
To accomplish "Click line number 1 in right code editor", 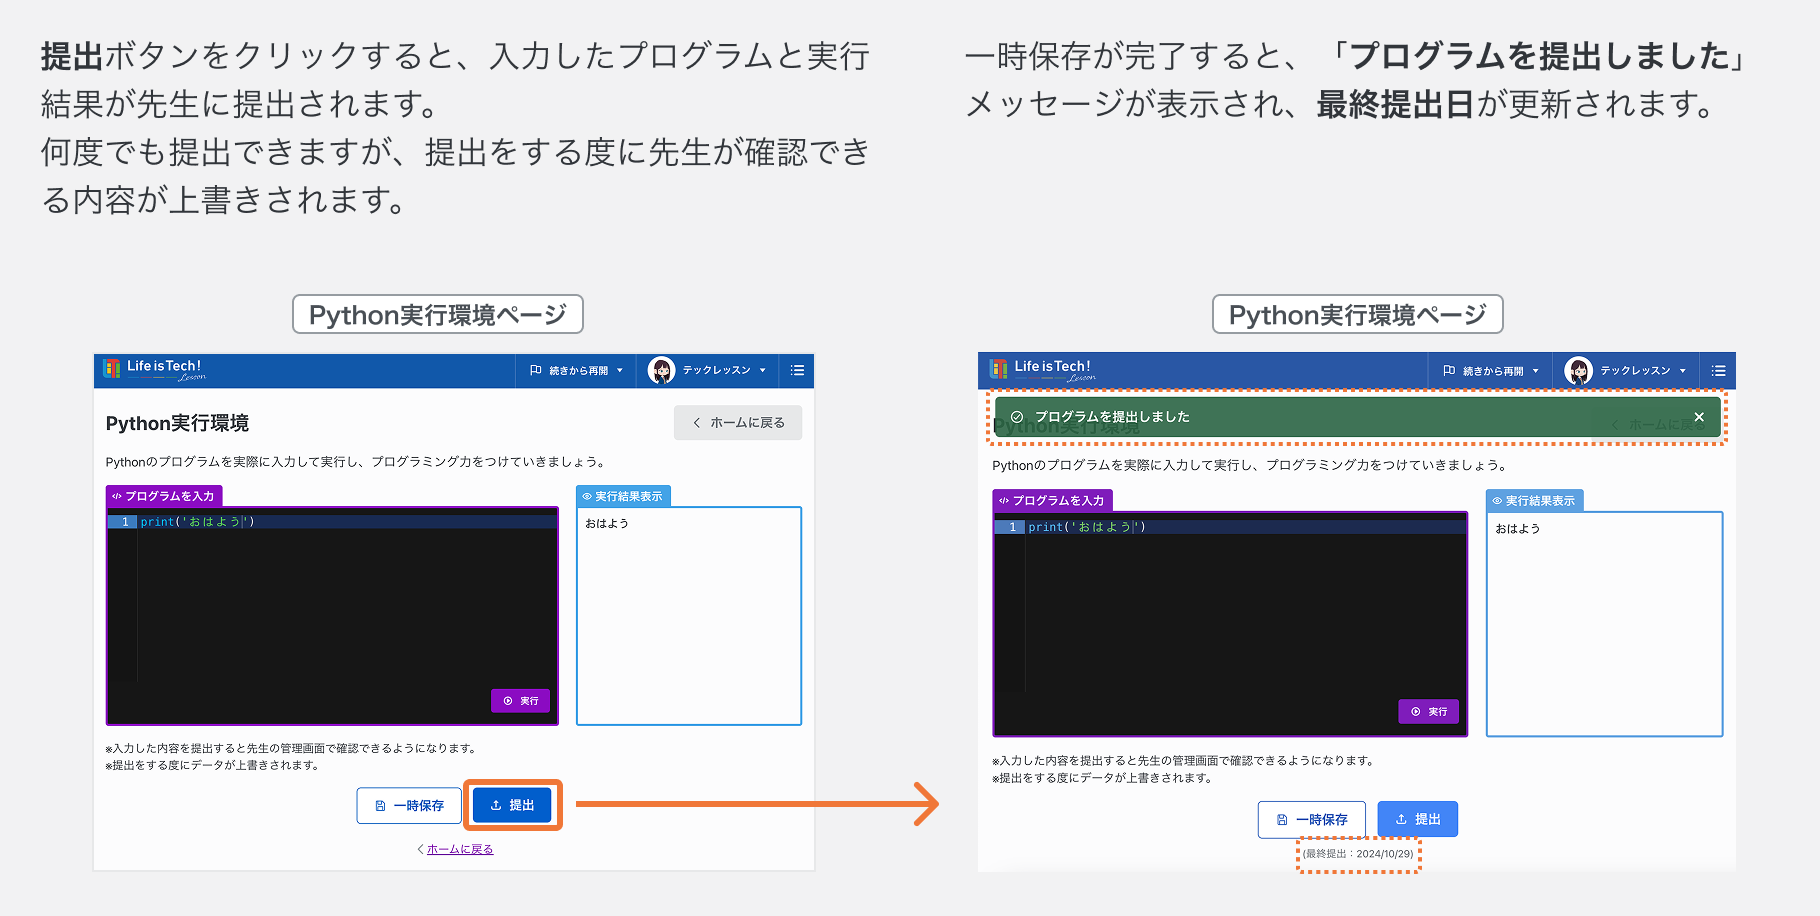I will pyautogui.click(x=1012, y=527).
